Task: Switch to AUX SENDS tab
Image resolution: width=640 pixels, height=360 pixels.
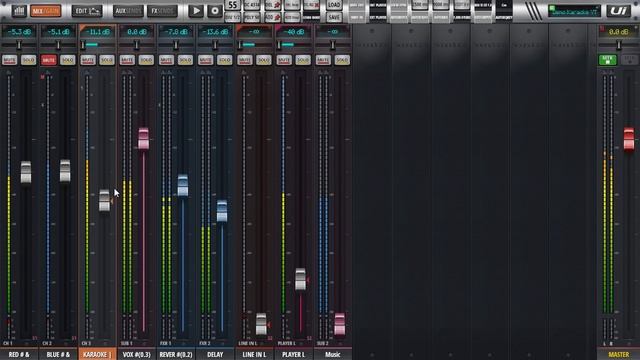Action: pyautogui.click(x=128, y=11)
